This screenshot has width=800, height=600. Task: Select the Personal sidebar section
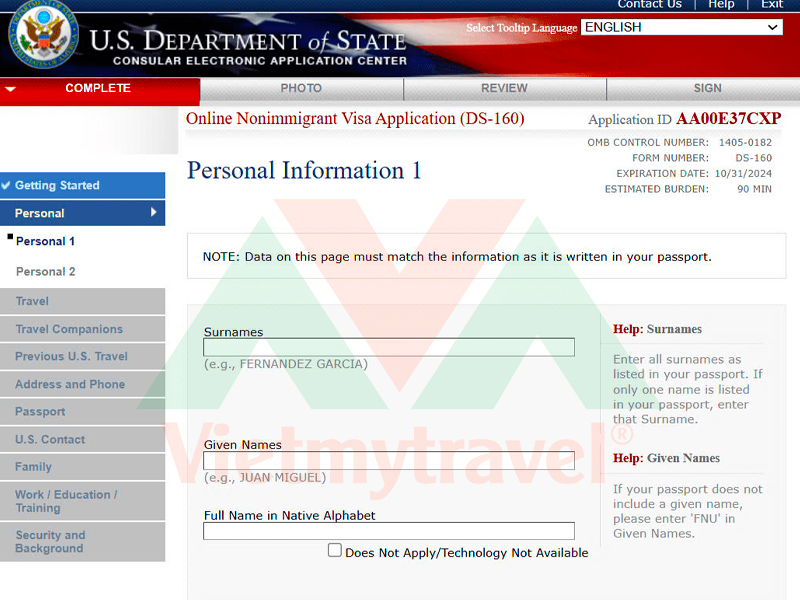(x=83, y=213)
